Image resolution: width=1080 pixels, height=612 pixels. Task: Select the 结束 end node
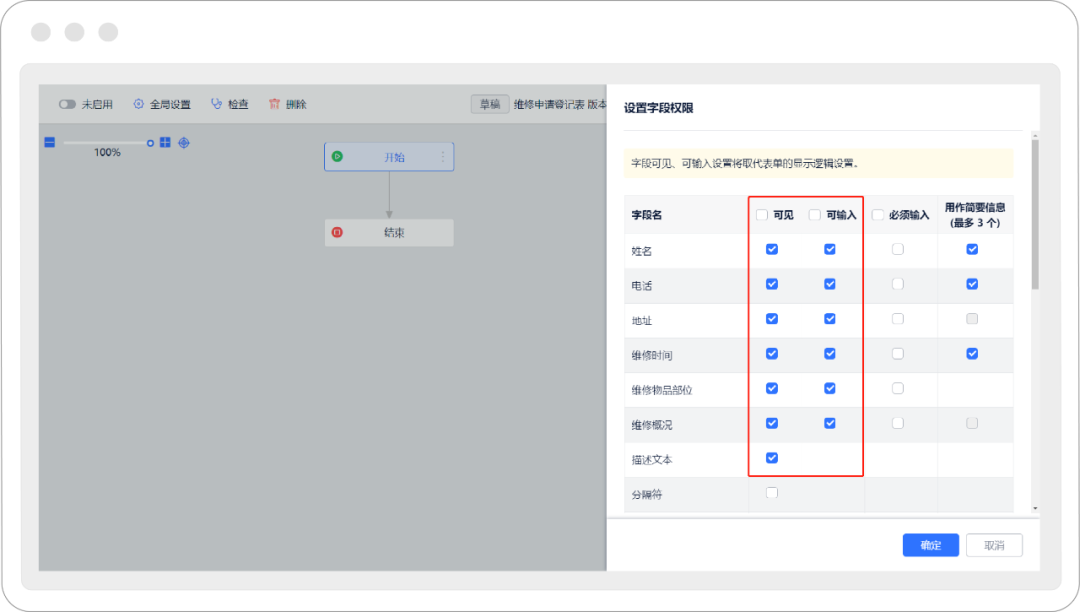(394, 233)
